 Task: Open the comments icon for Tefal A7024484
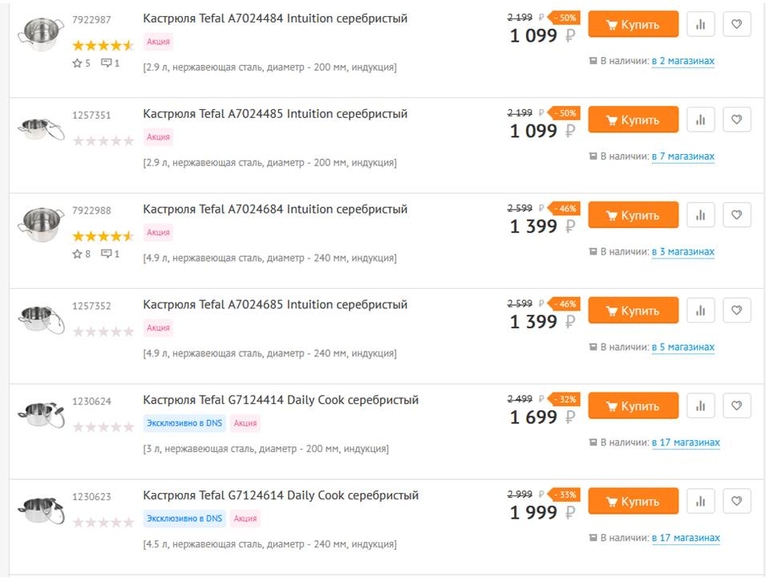click(x=110, y=63)
